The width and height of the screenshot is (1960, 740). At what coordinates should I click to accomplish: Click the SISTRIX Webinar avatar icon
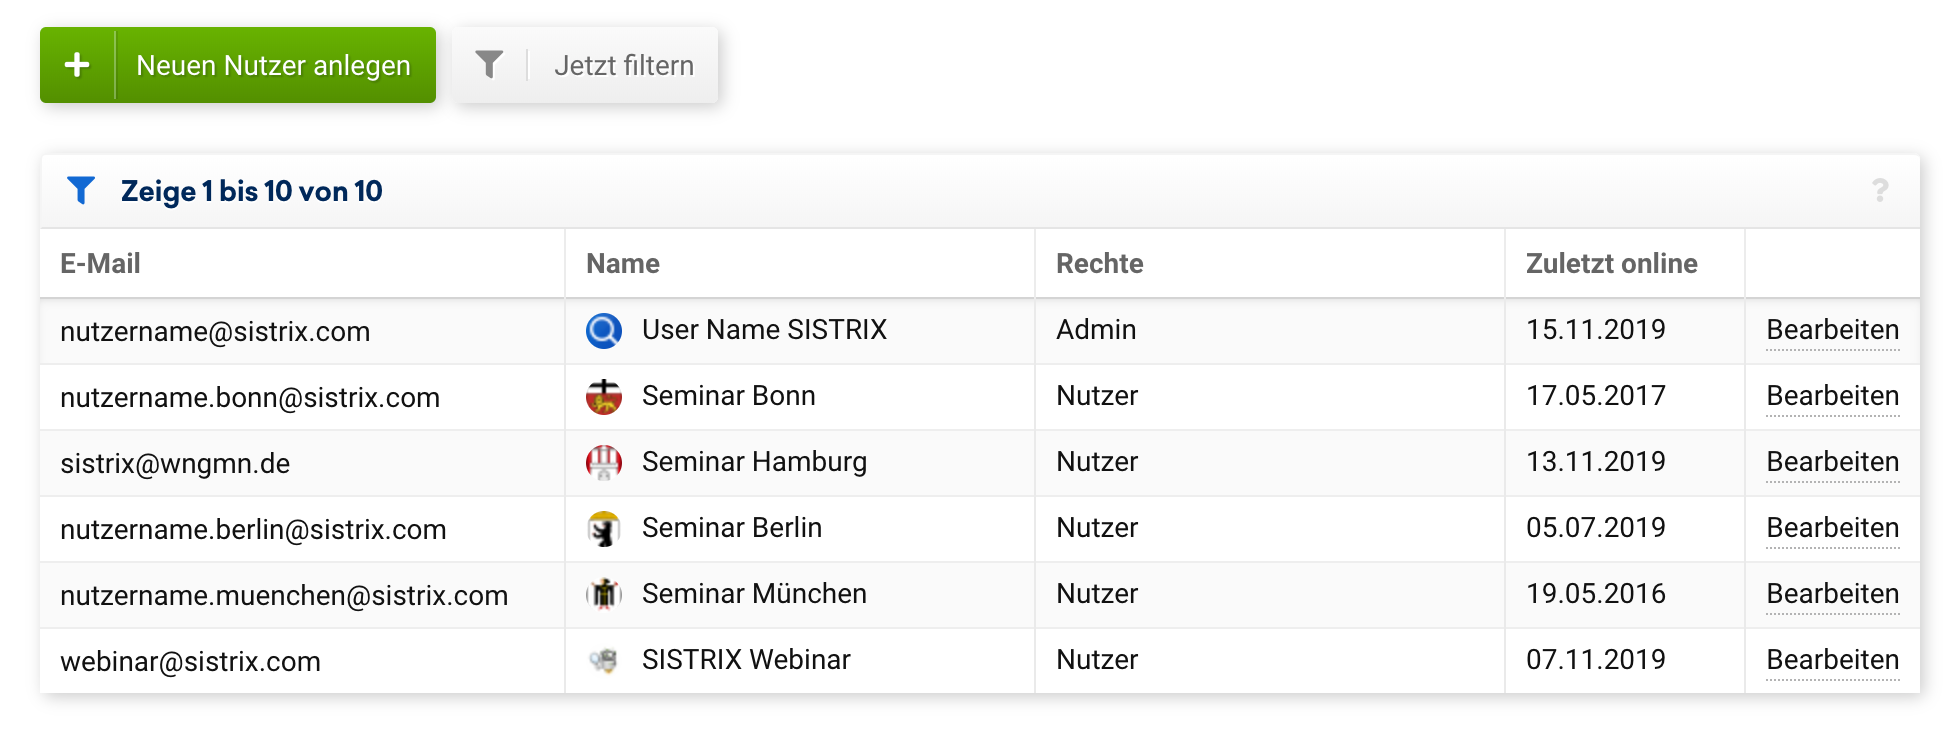[x=604, y=660]
